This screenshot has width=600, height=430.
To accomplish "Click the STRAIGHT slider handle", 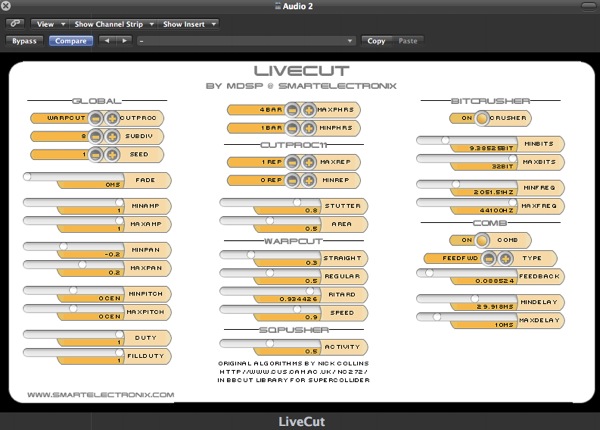I will point(251,255).
